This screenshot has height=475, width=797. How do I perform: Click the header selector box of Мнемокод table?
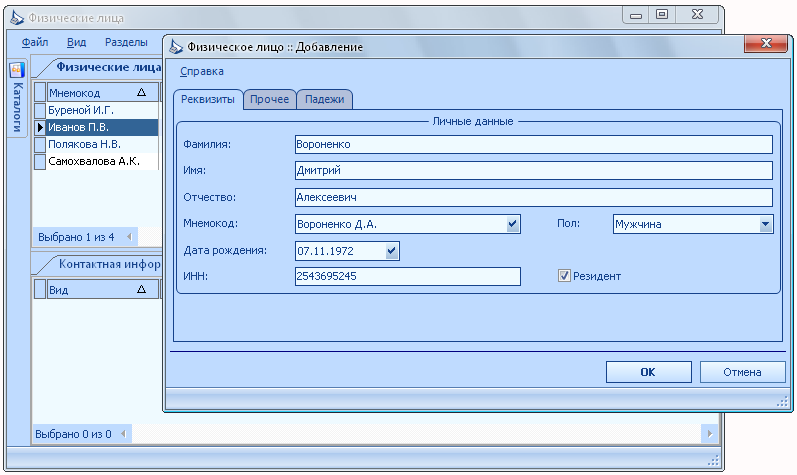[40, 92]
